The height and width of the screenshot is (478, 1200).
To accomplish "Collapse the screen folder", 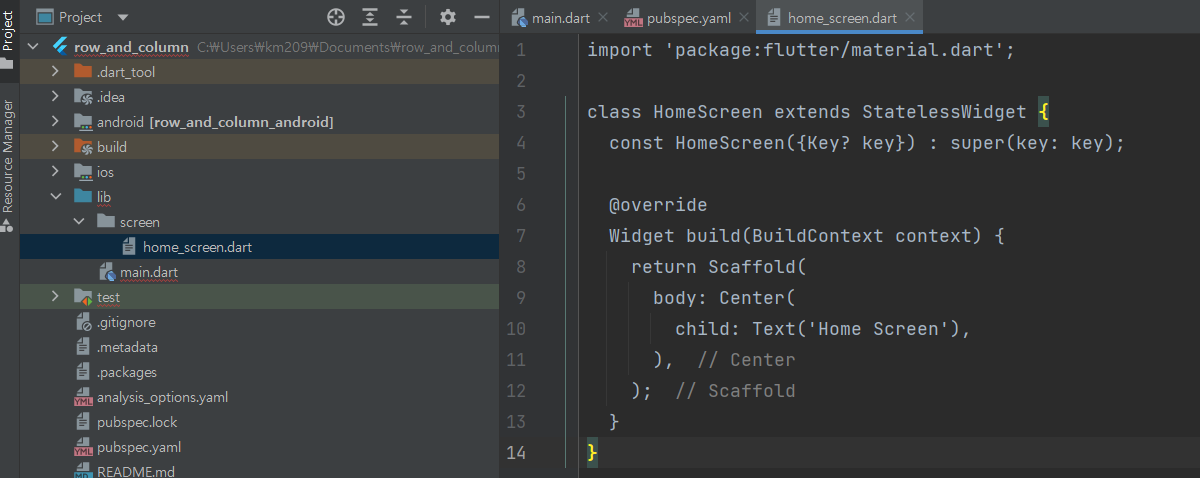I will (x=79, y=222).
